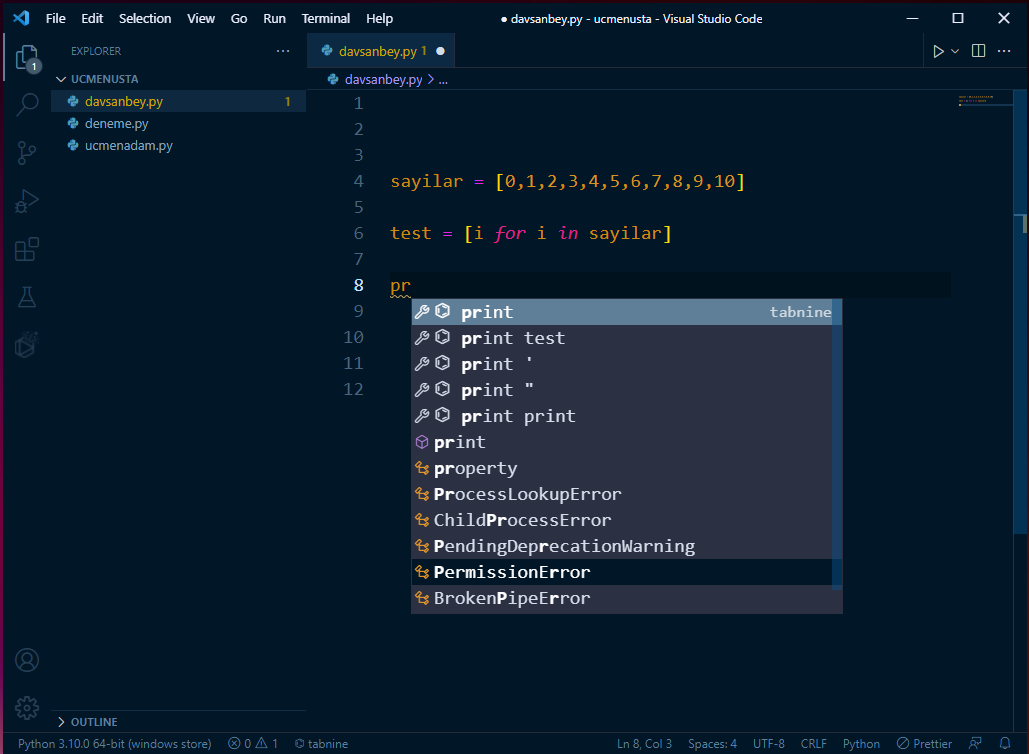Viewport: 1029px width, 754px height.
Task: Open the Go menu
Action: point(239,18)
